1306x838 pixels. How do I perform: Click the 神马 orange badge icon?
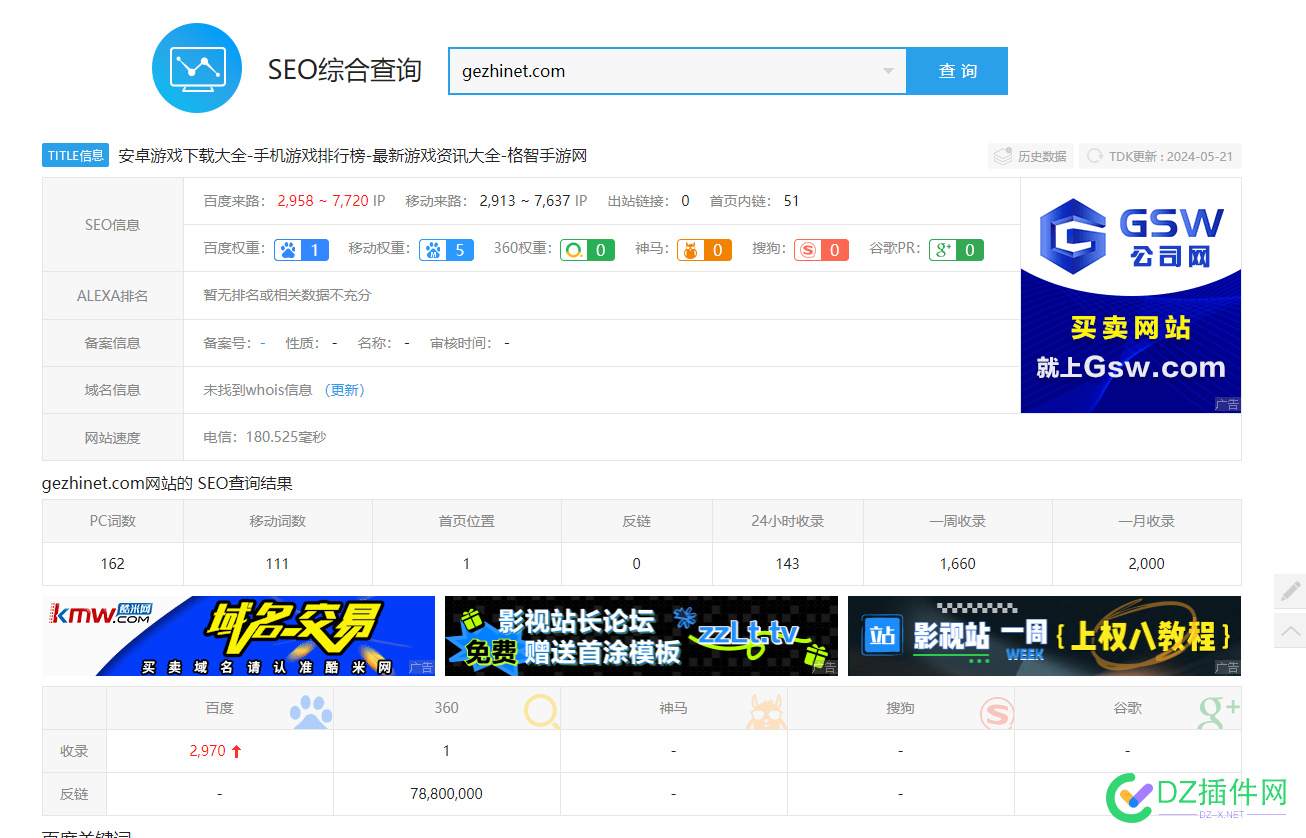pos(704,250)
